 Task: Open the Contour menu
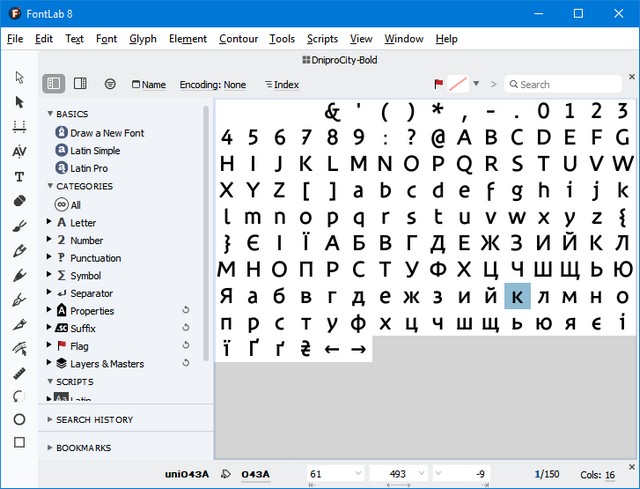[x=238, y=39]
